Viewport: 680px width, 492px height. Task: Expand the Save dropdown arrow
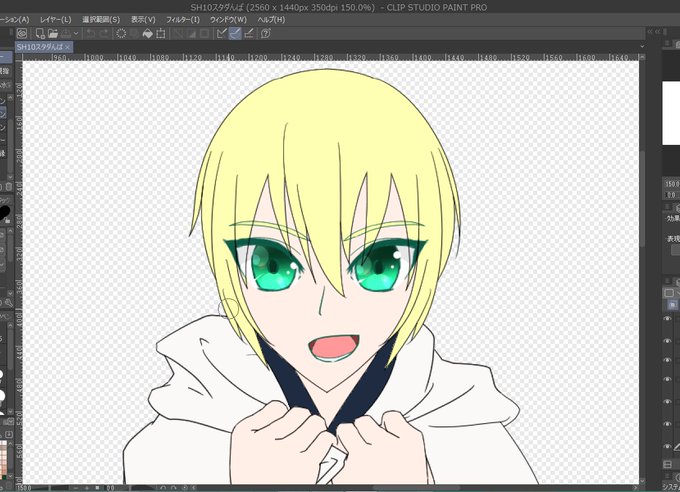[x=76, y=33]
